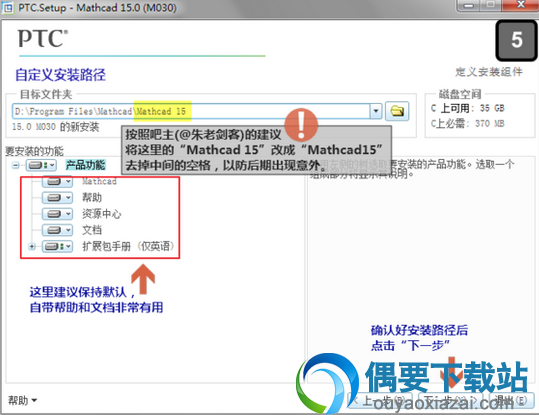Minimize the PTC.Setup window

[x=468, y=6]
